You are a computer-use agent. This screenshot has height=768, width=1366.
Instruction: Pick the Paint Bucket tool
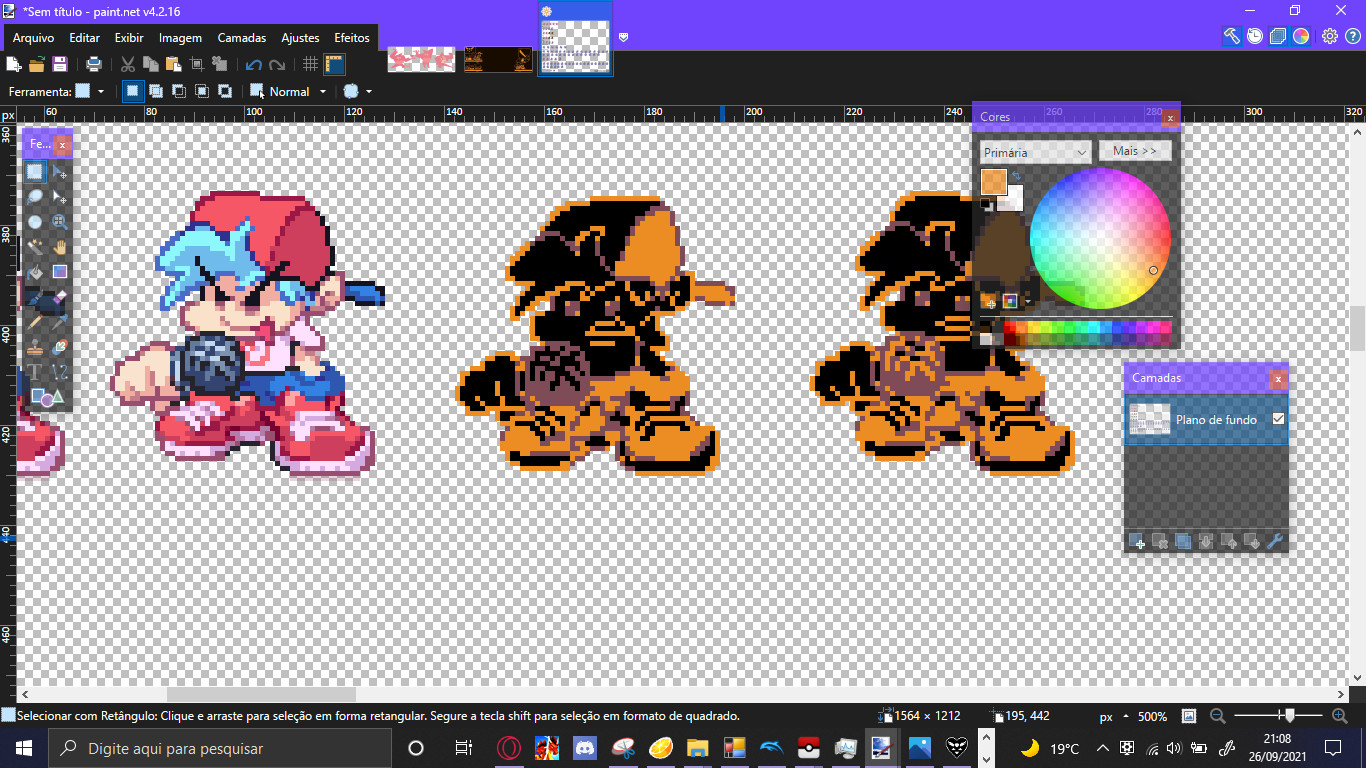pos(35,272)
